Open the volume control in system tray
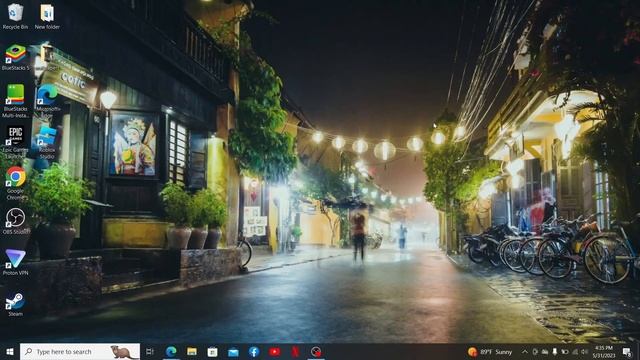Screen dimensions: 640x360 [584, 351]
